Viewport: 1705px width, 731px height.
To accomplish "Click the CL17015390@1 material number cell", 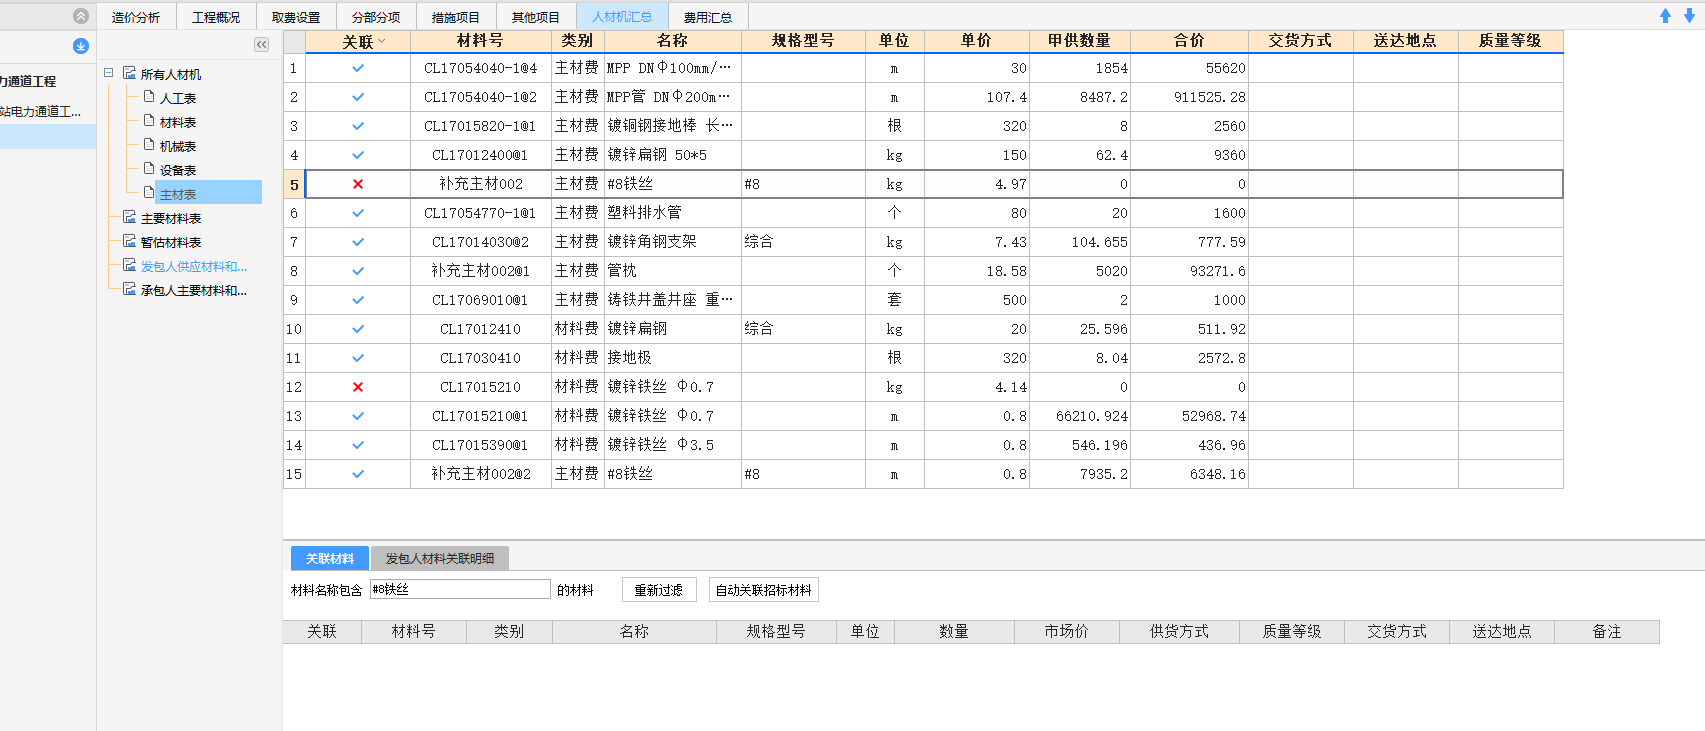I will [x=480, y=445].
